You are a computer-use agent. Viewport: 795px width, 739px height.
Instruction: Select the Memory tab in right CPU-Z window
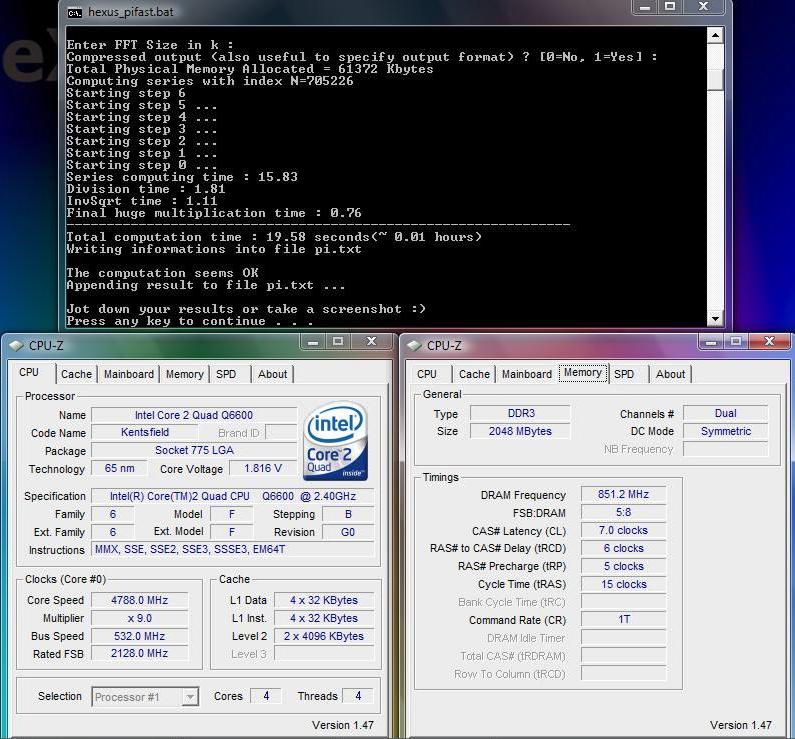pyautogui.click(x=583, y=373)
